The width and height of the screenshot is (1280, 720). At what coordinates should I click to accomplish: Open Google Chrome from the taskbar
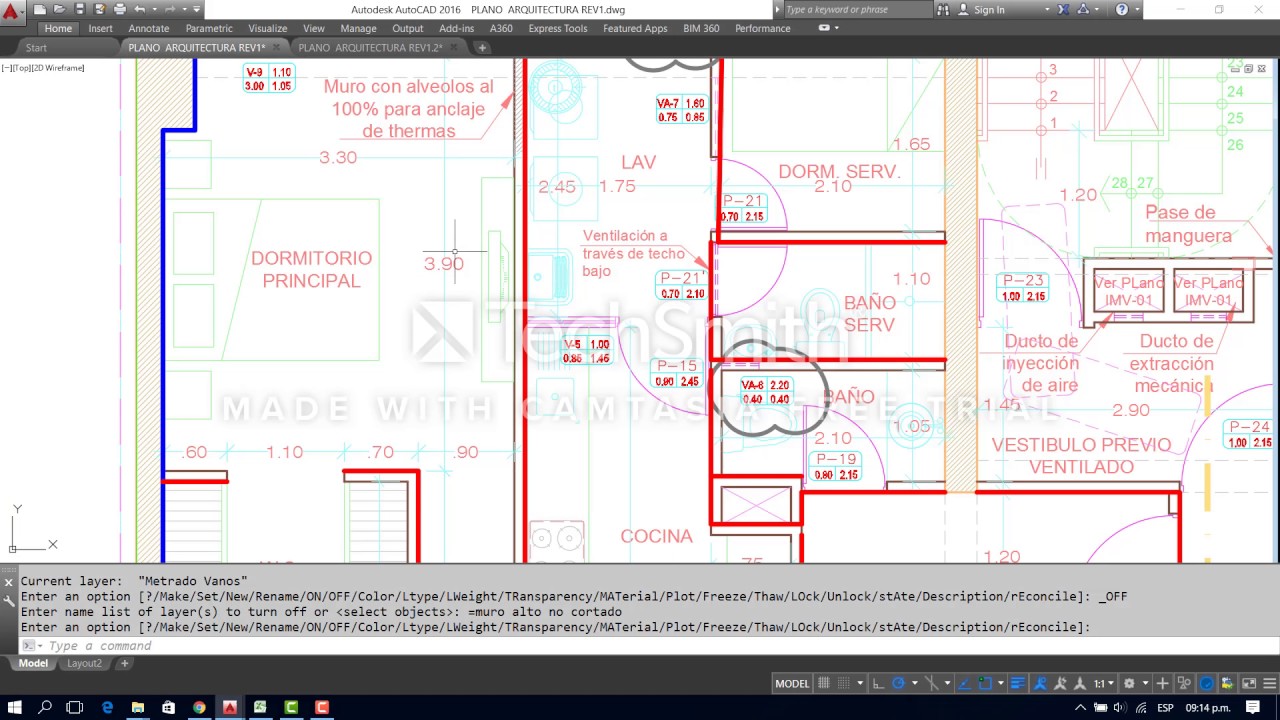click(199, 707)
